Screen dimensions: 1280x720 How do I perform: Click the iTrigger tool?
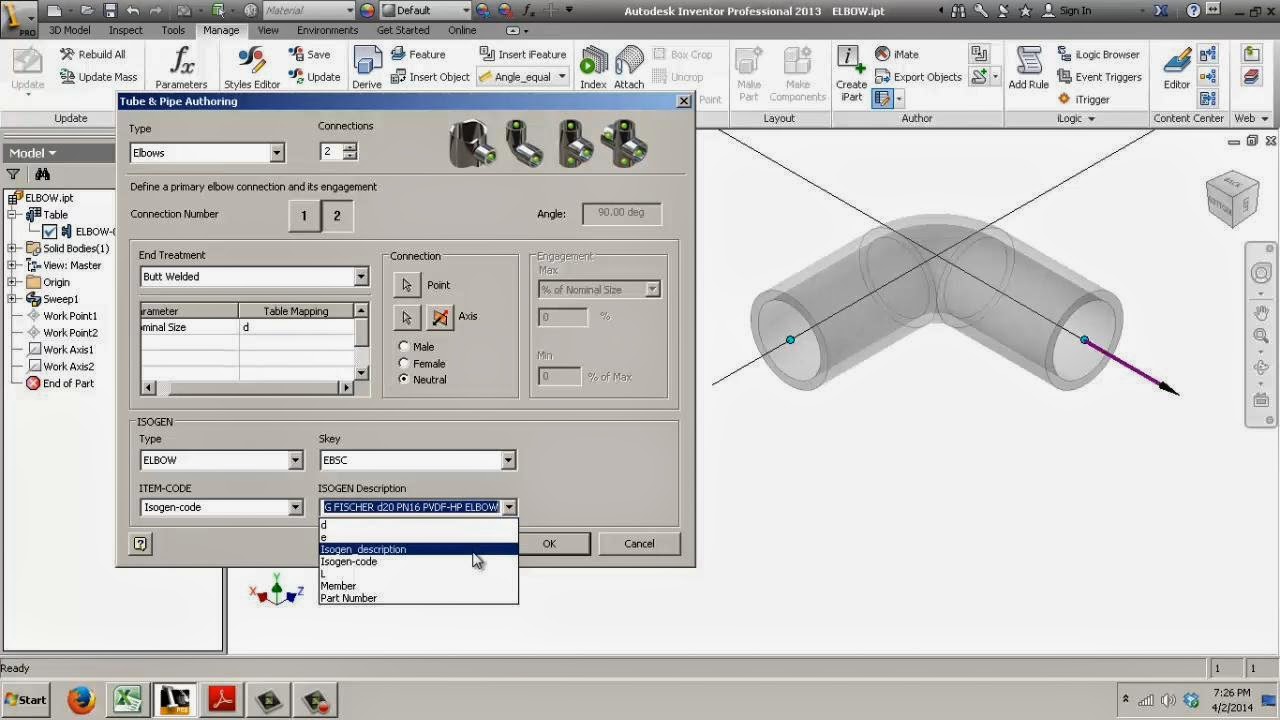pyautogui.click(x=1083, y=99)
